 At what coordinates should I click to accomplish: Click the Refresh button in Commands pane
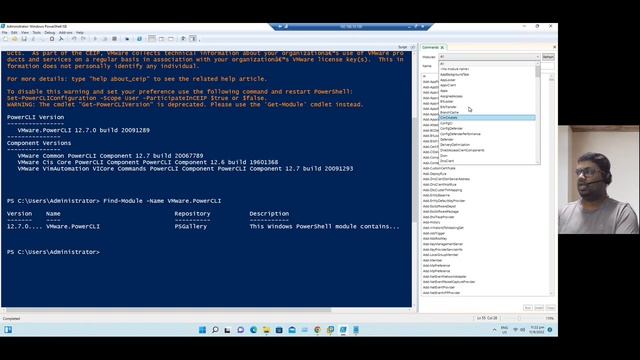tap(548, 57)
